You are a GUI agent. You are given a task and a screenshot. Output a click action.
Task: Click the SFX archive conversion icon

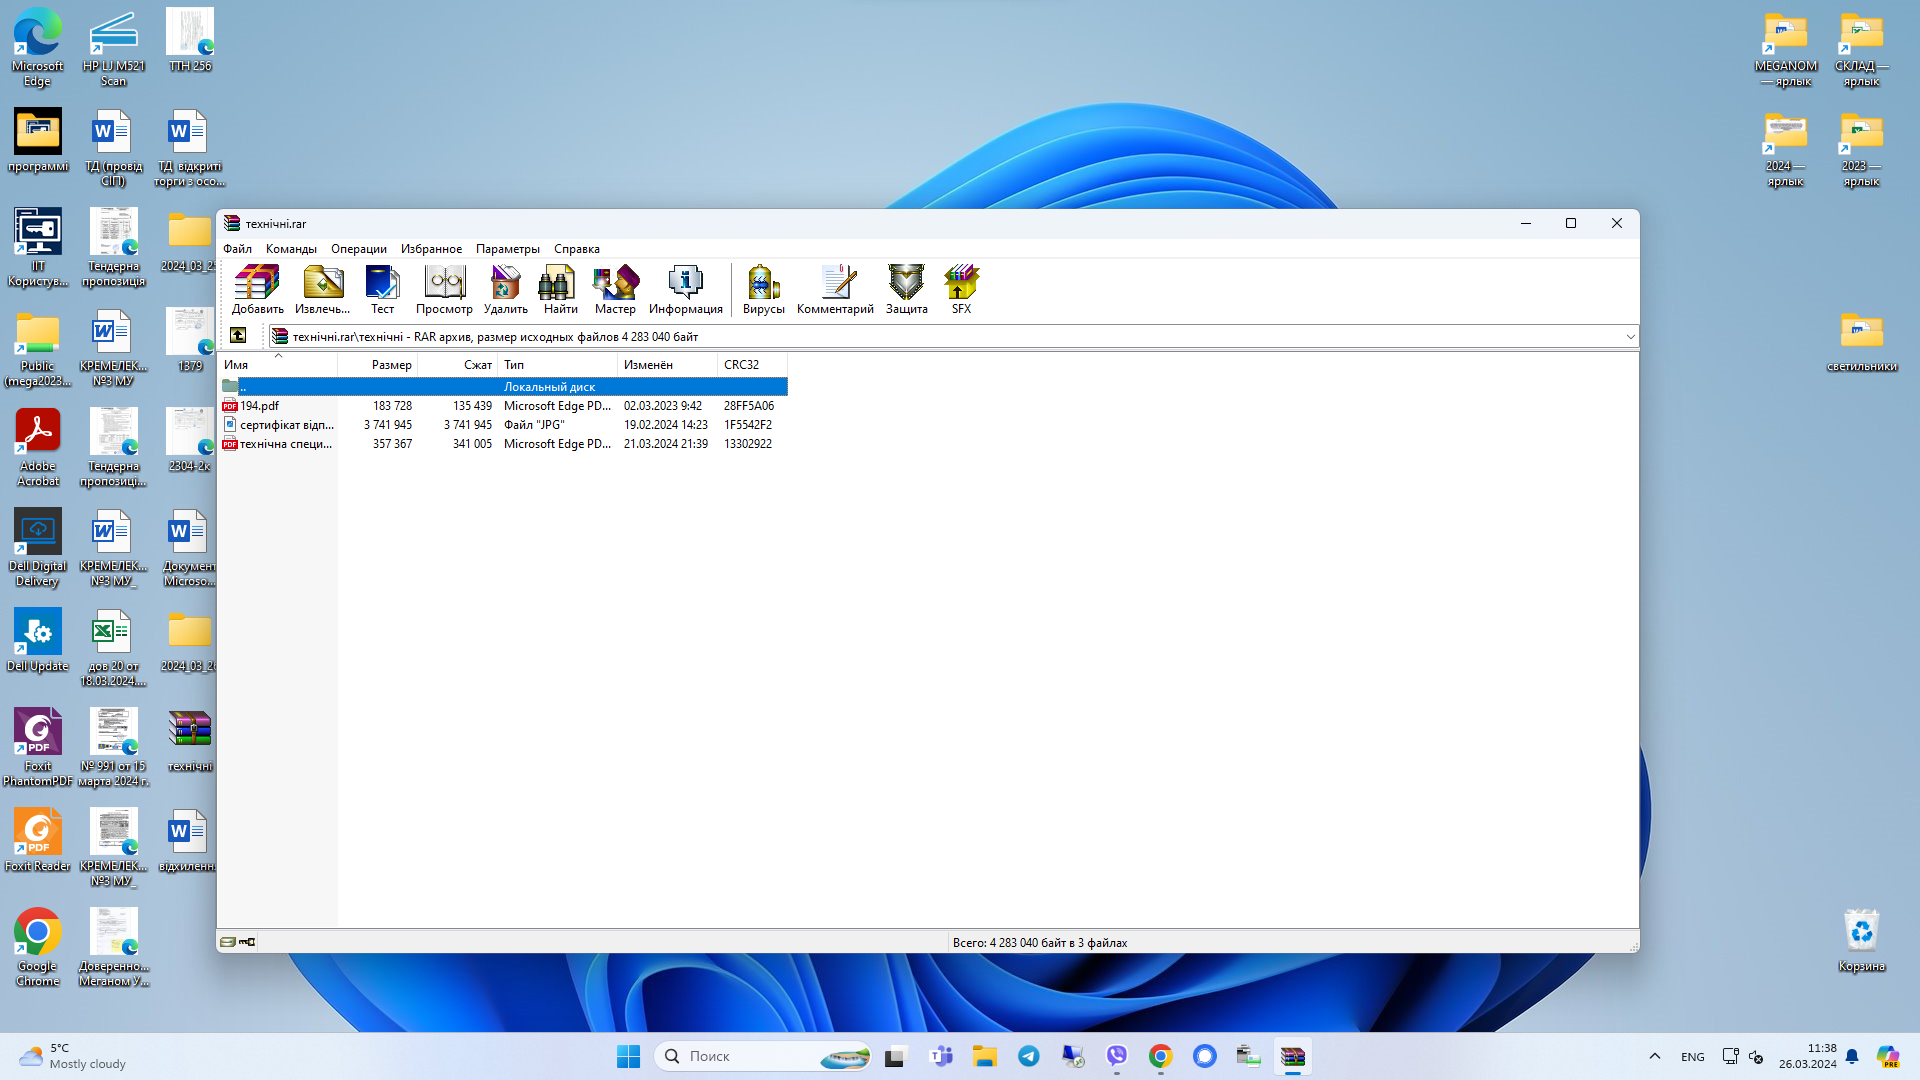coord(961,289)
